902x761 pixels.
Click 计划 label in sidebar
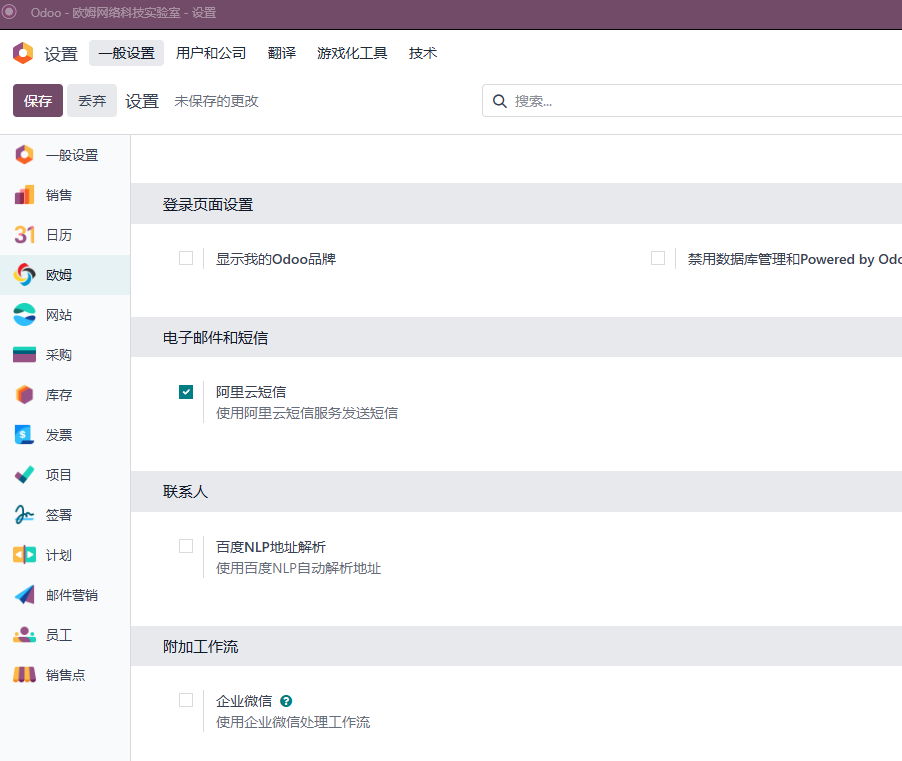point(59,555)
